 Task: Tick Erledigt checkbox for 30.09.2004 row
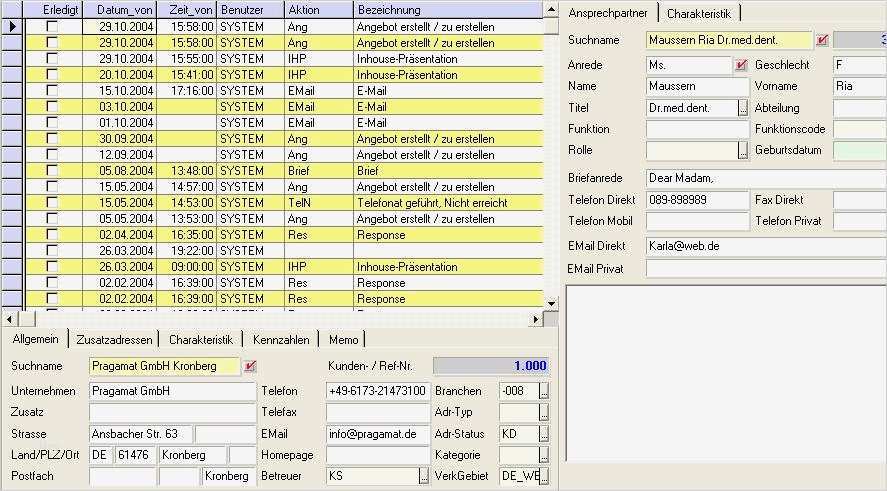point(52,138)
